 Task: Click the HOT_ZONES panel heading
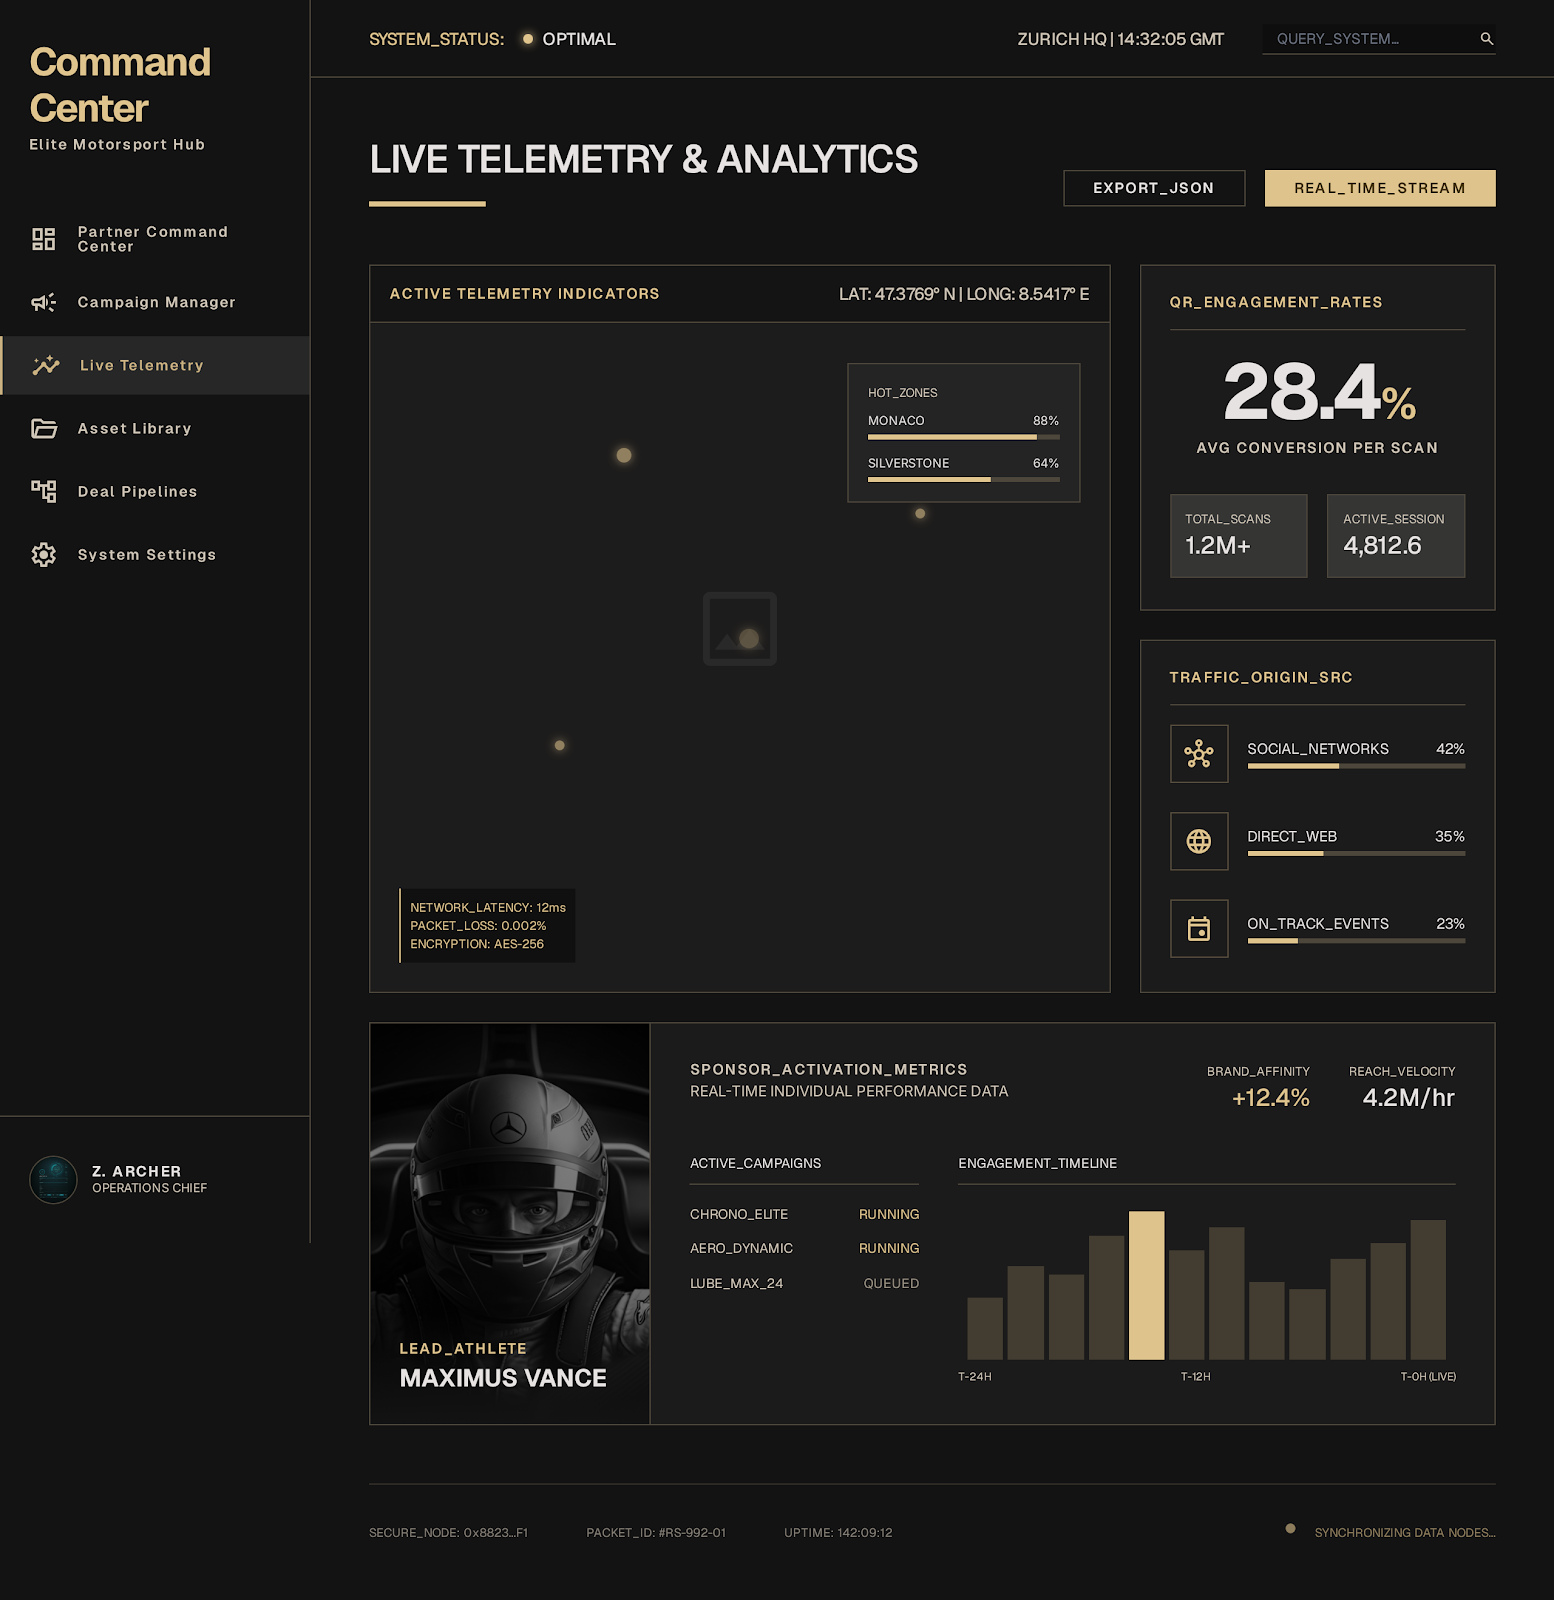click(903, 393)
